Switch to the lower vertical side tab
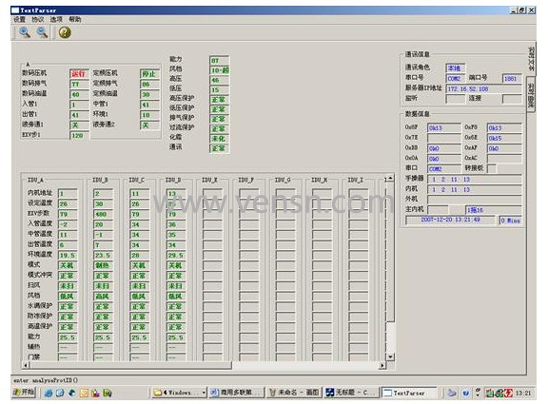The width and height of the screenshot is (548, 404). (x=531, y=94)
